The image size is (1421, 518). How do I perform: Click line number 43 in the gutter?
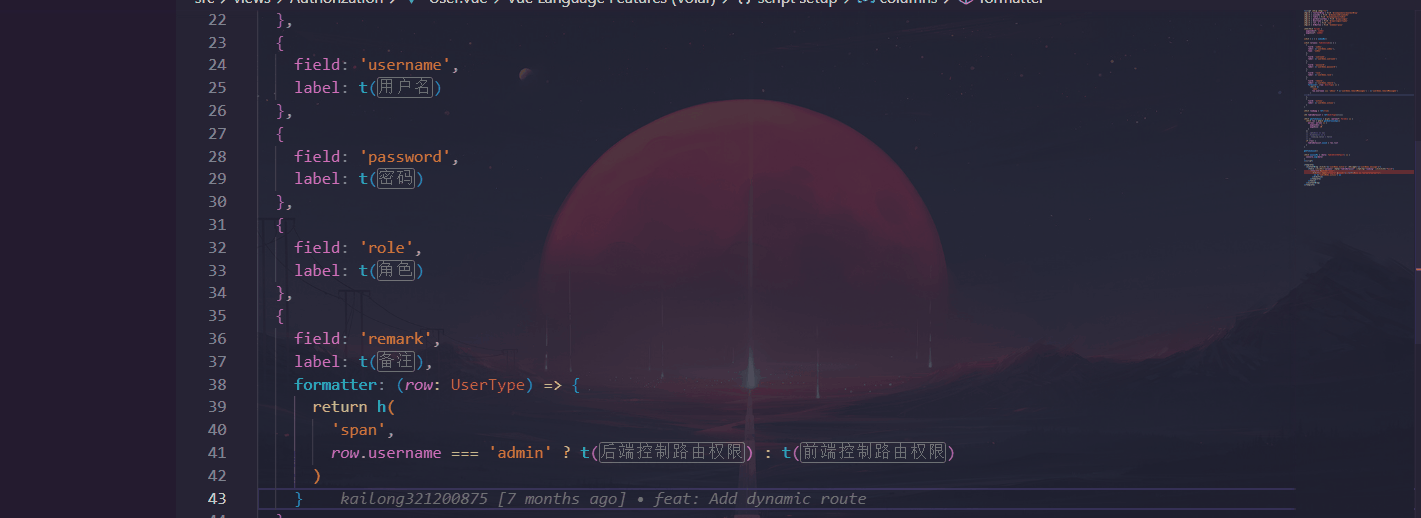point(218,499)
